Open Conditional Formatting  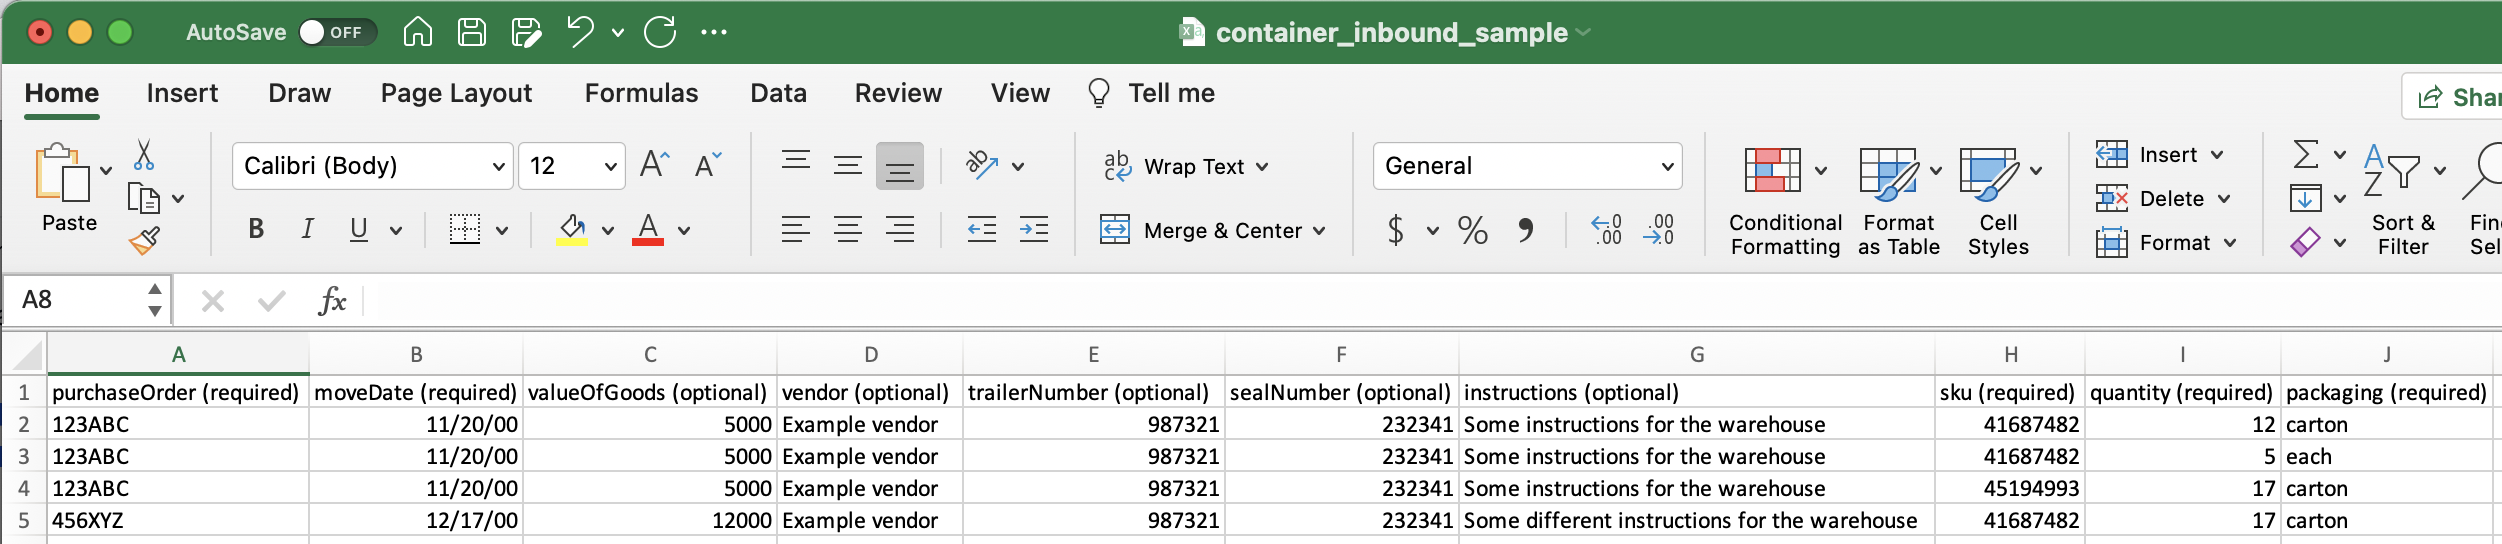pyautogui.click(x=1785, y=200)
